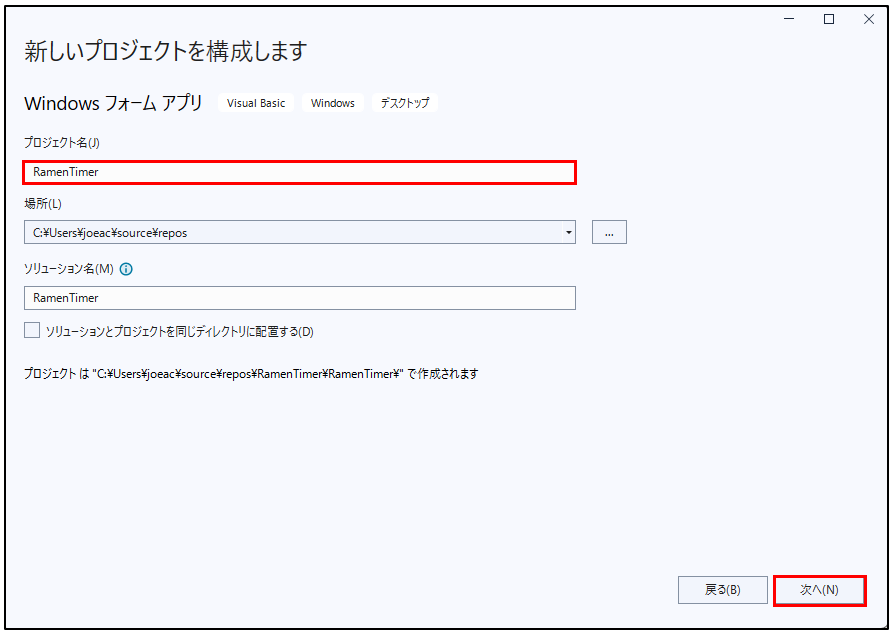Click the ソリューション名(M) label

pos(69,269)
